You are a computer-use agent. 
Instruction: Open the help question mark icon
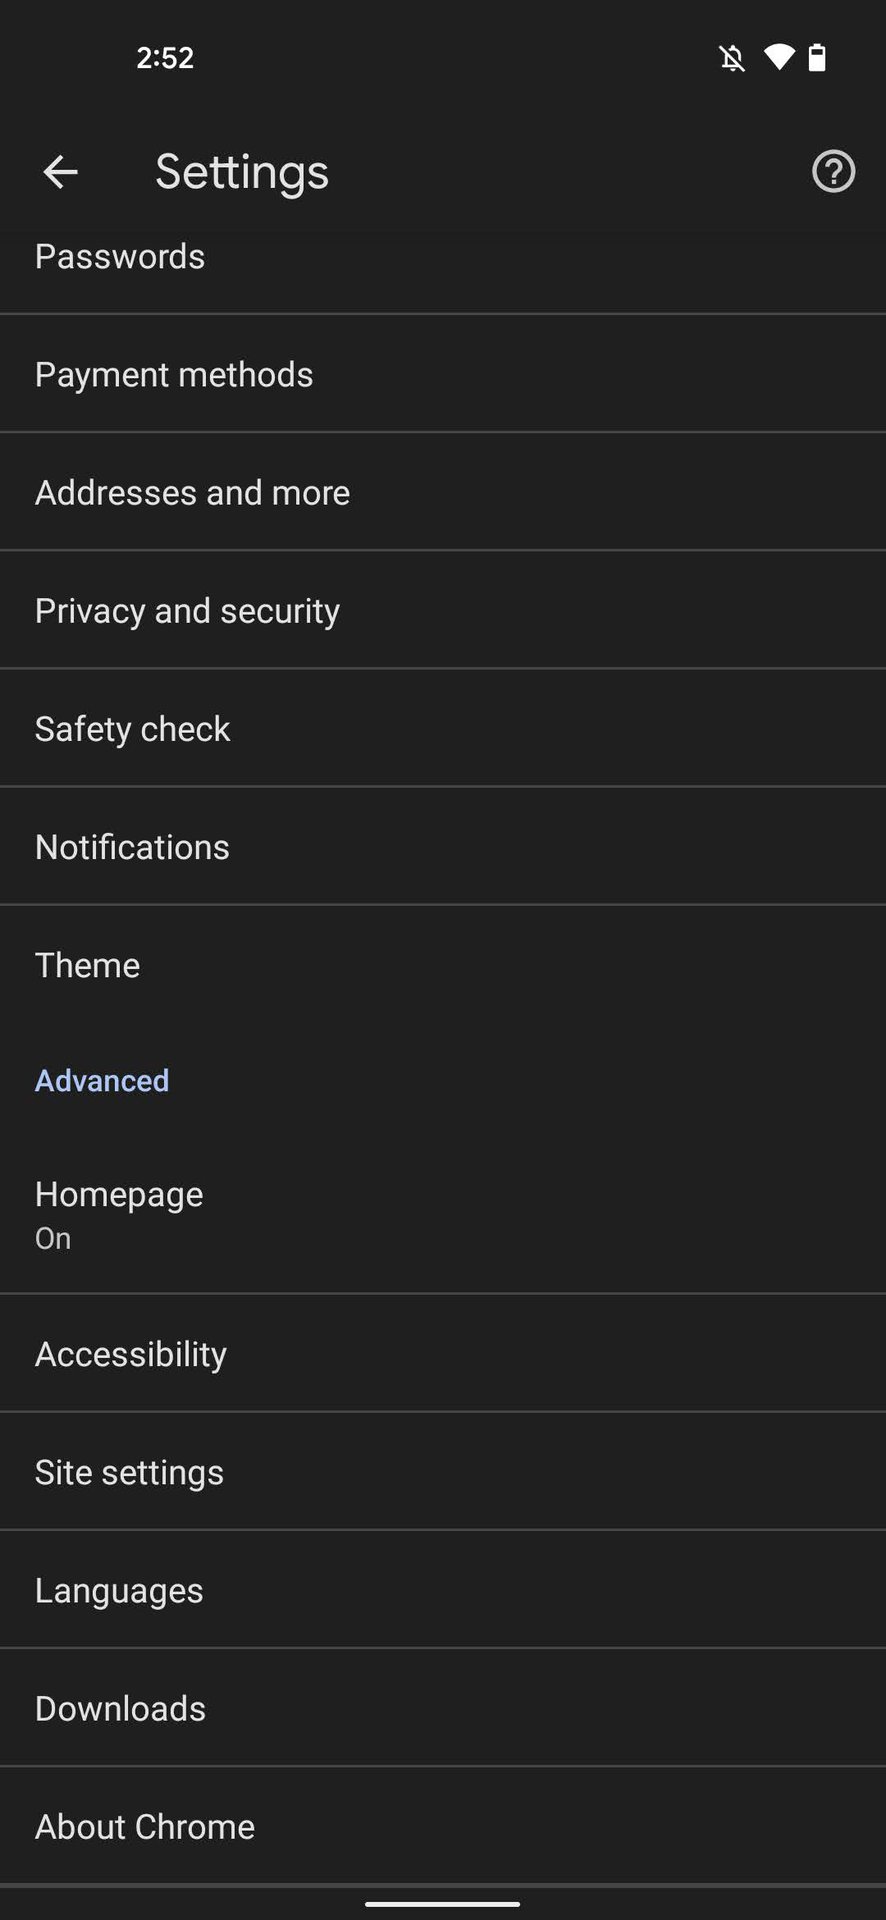[833, 172]
